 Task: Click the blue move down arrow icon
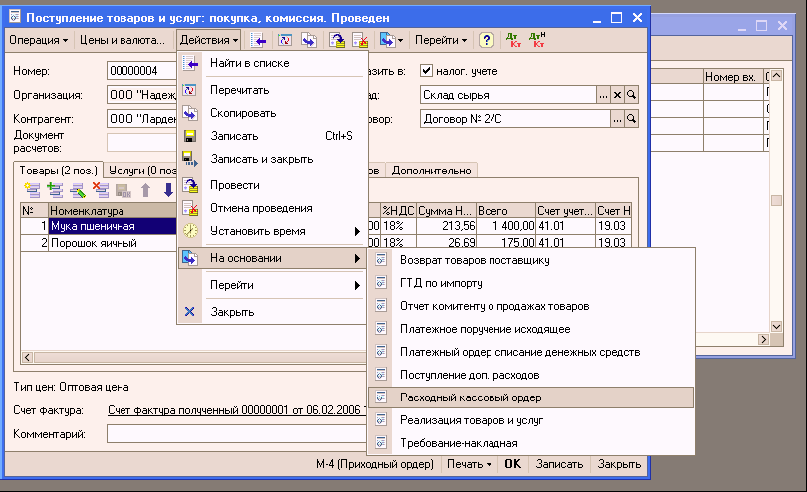coord(168,188)
